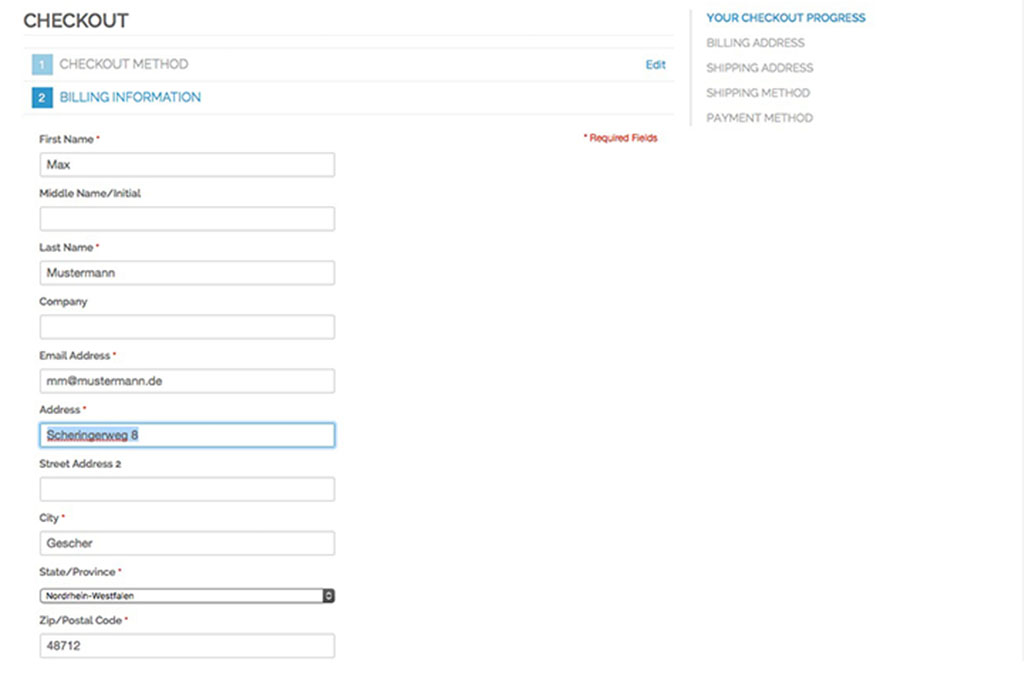The width and height of the screenshot is (1024, 697).
Task: Select Shipping Address in checkout progress
Action: 760,67
